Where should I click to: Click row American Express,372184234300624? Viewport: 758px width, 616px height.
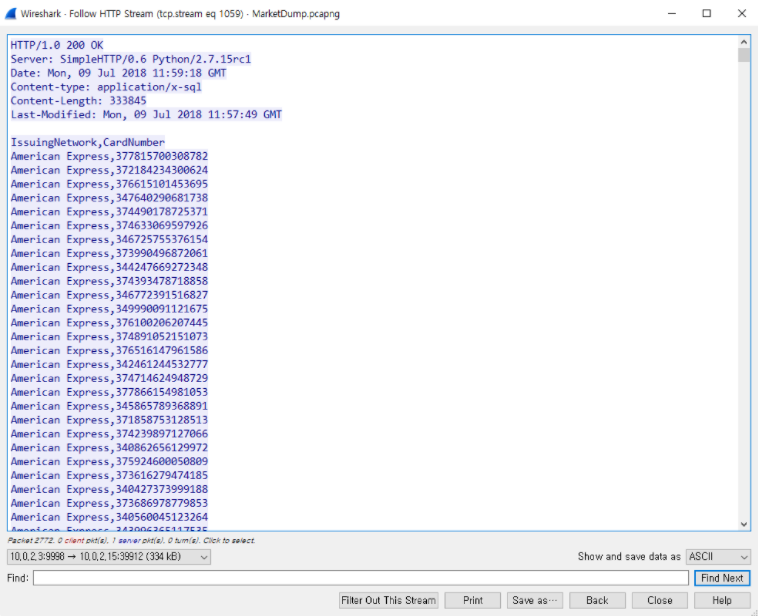tap(109, 170)
